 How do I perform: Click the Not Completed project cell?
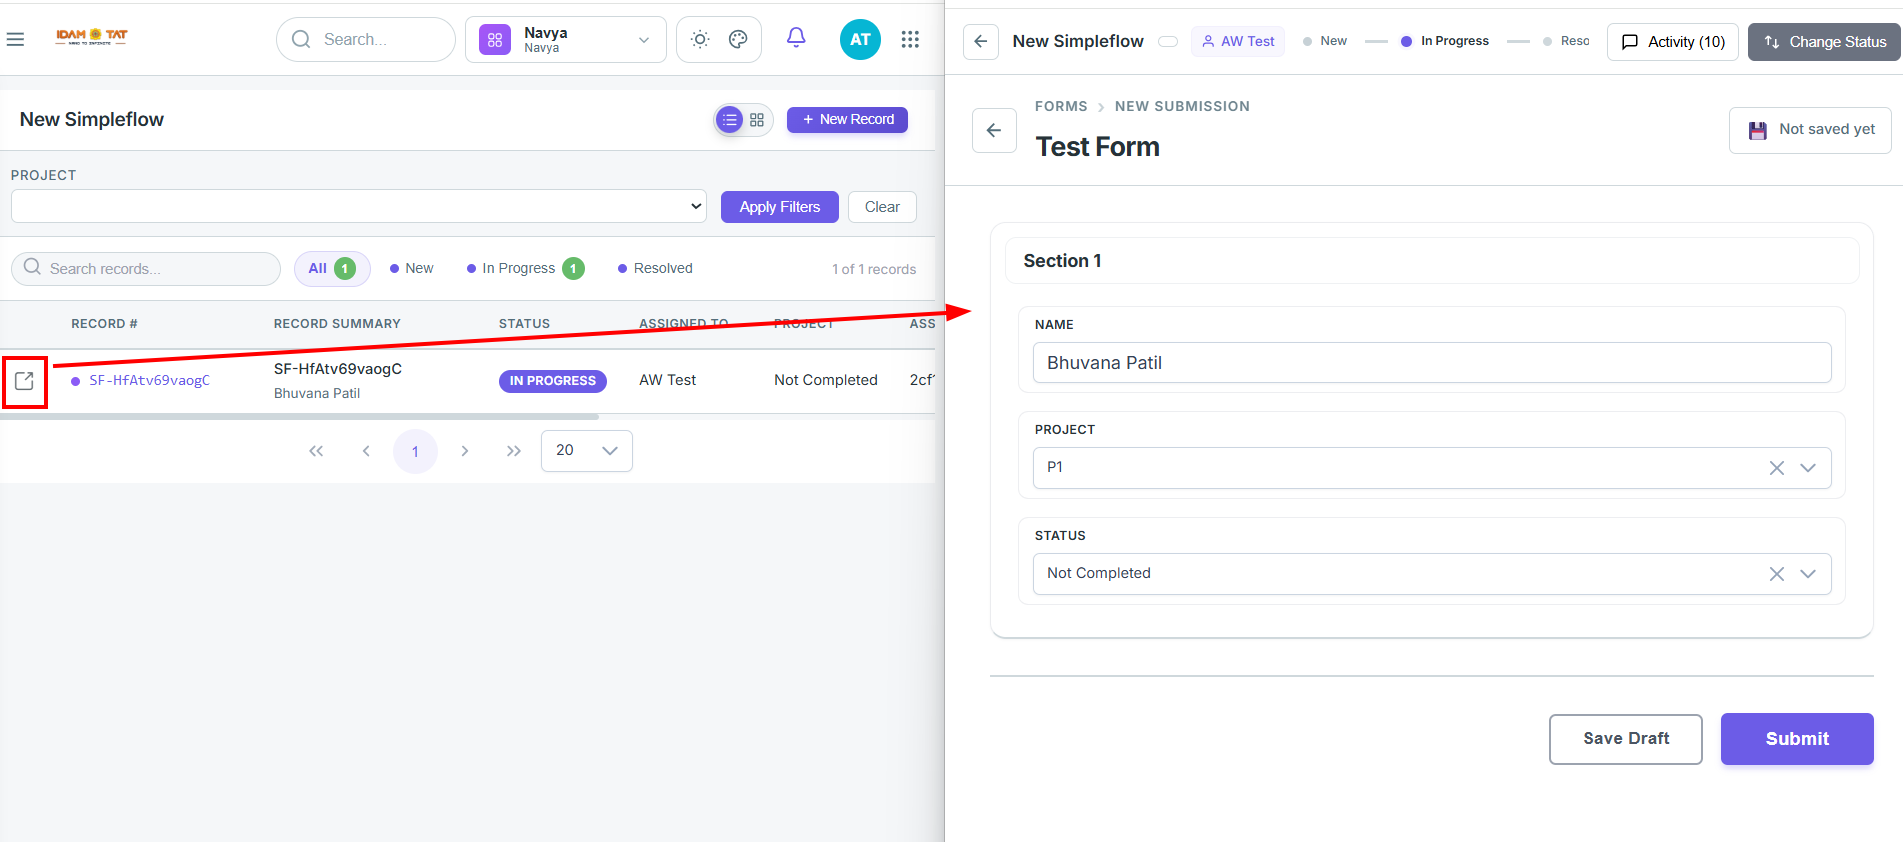click(826, 380)
